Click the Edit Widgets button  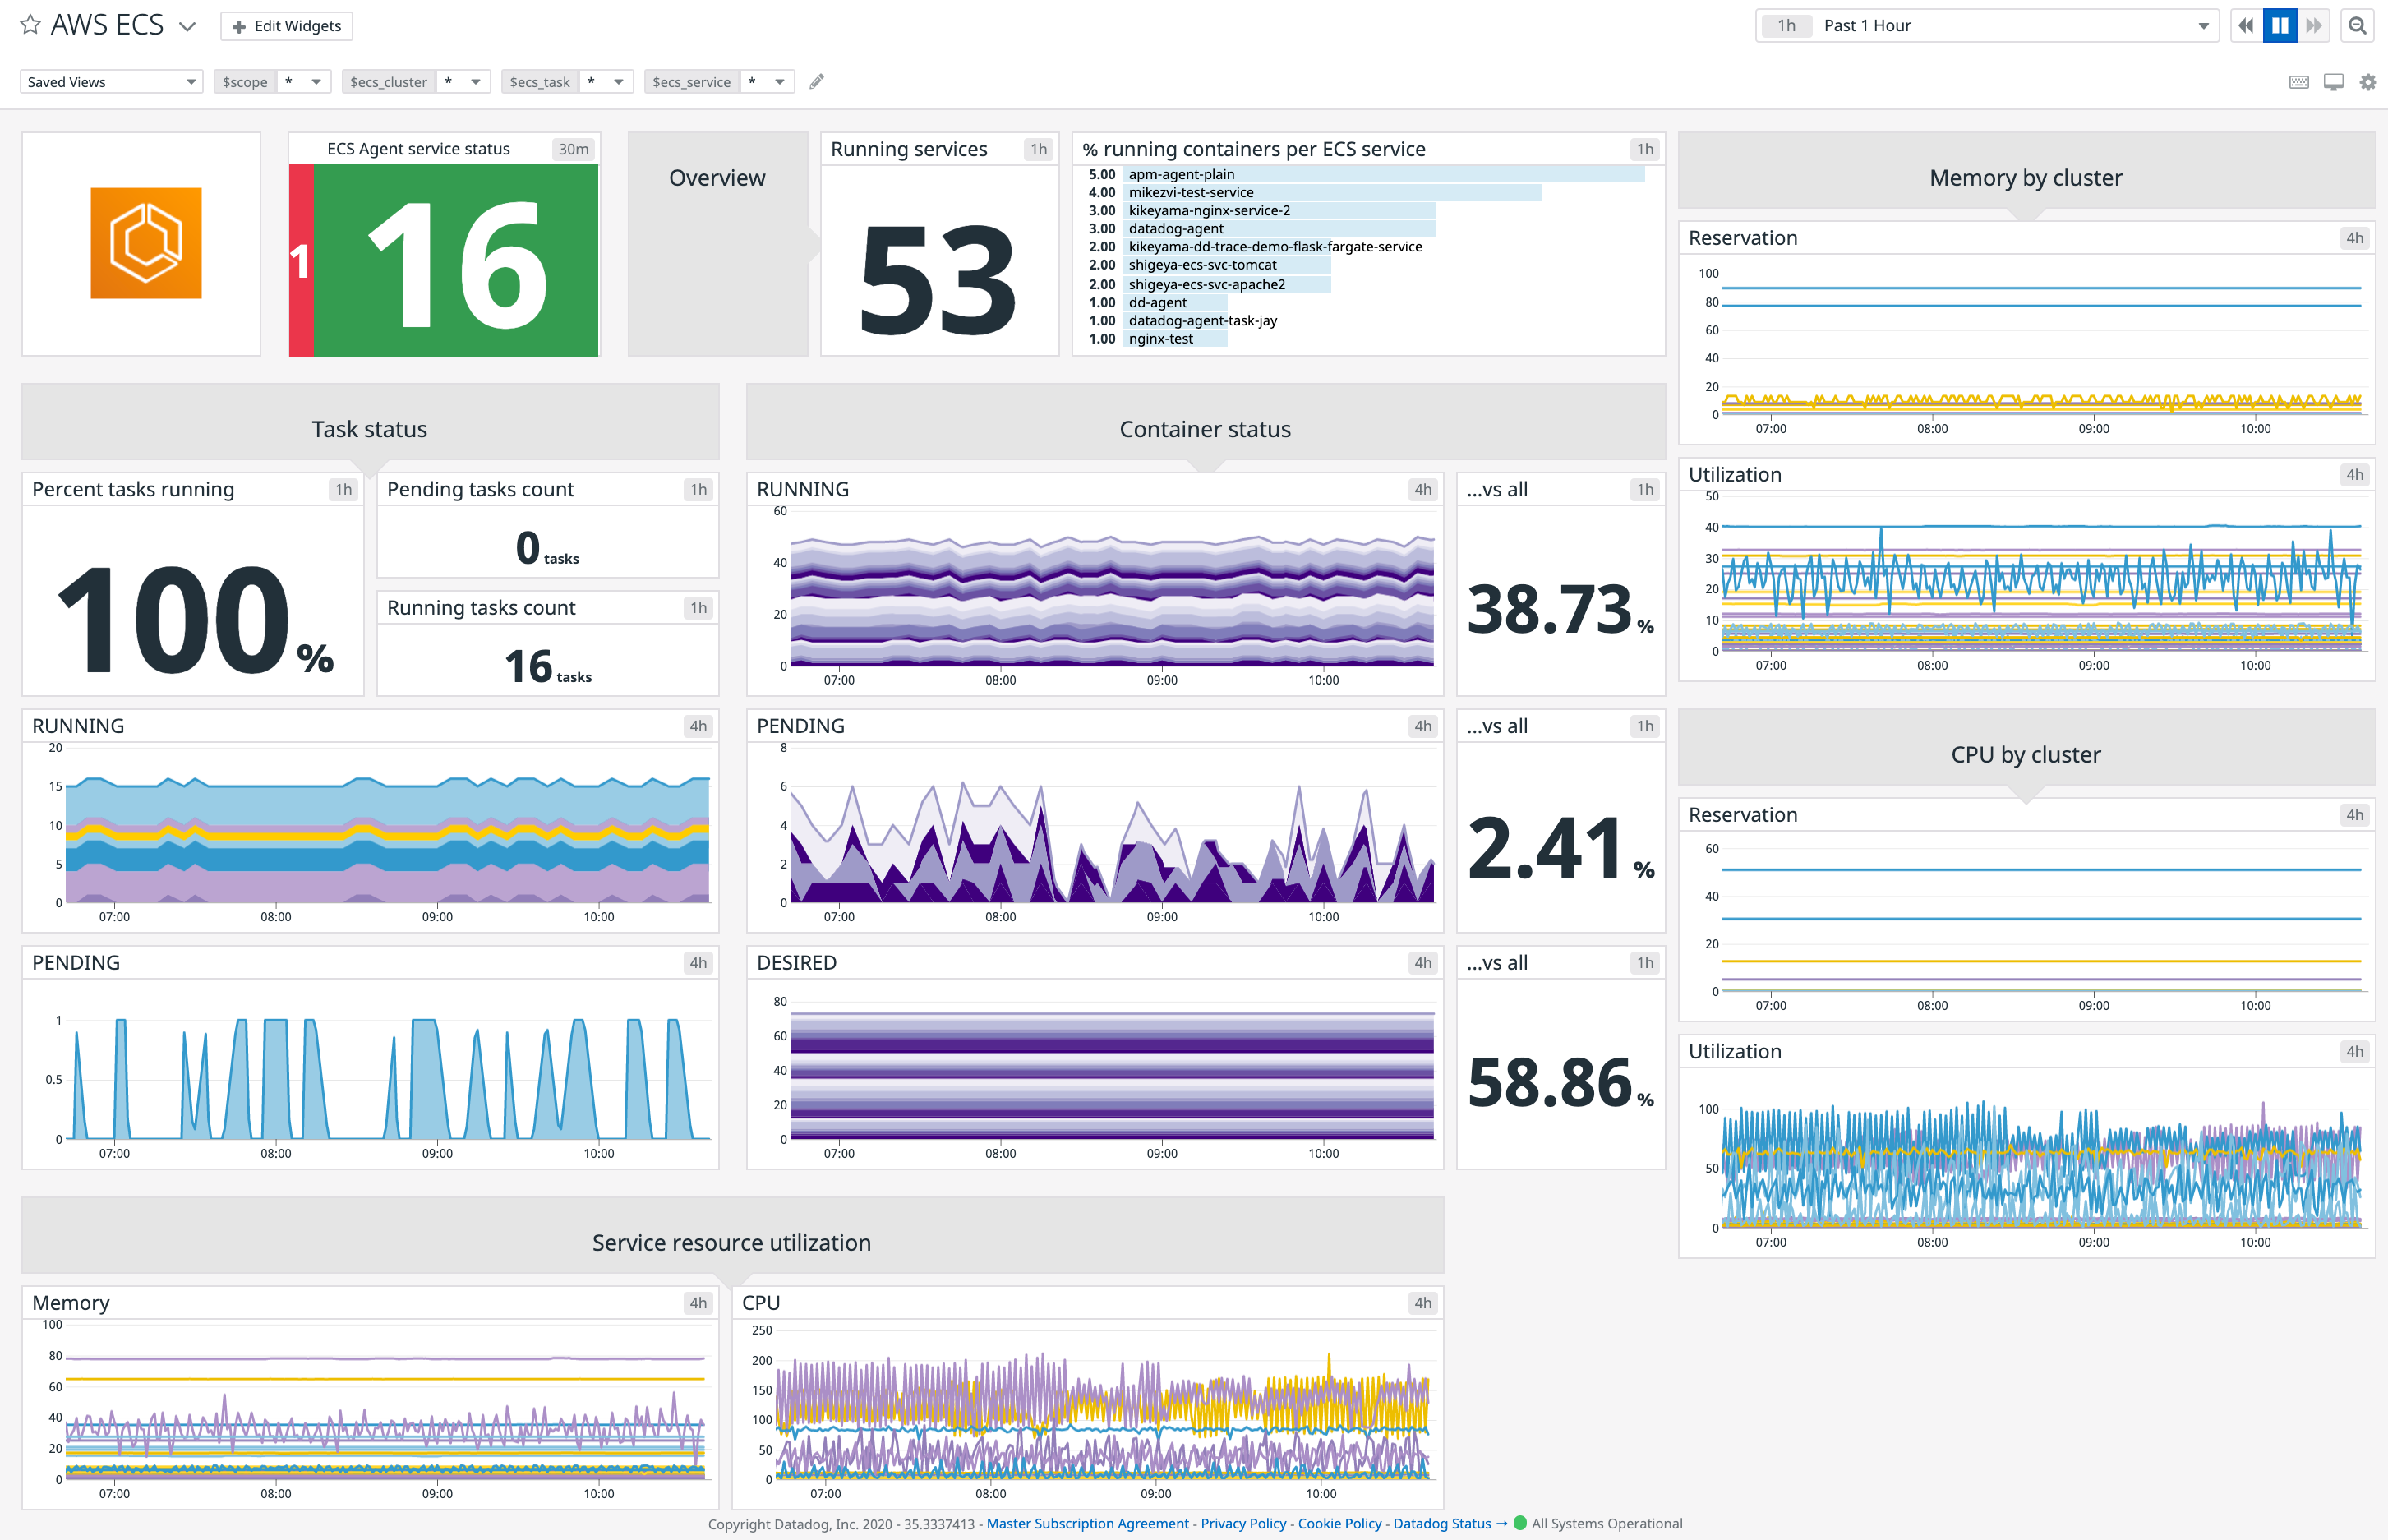click(287, 25)
